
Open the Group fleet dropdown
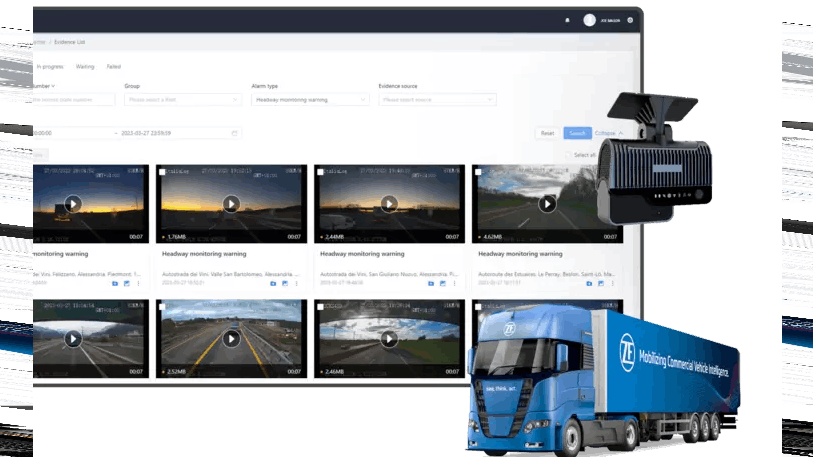(183, 100)
